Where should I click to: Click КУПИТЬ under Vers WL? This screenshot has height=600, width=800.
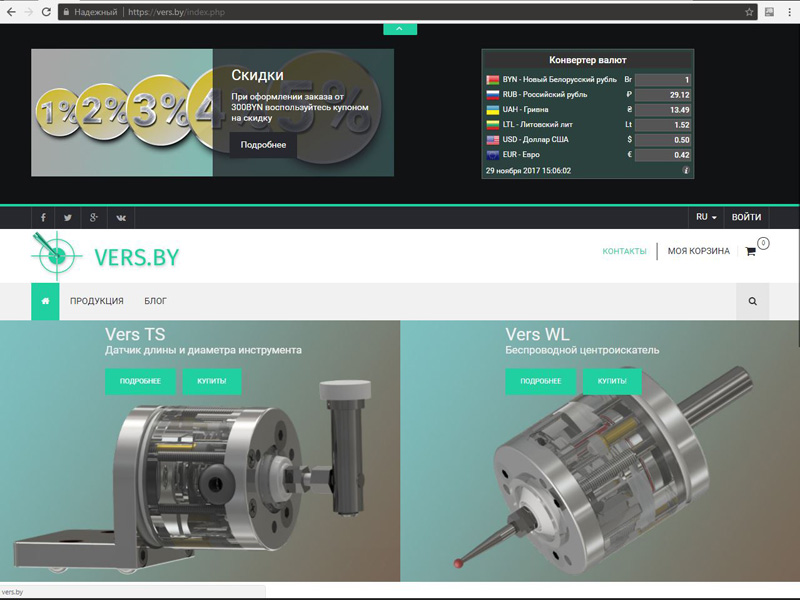pos(612,381)
